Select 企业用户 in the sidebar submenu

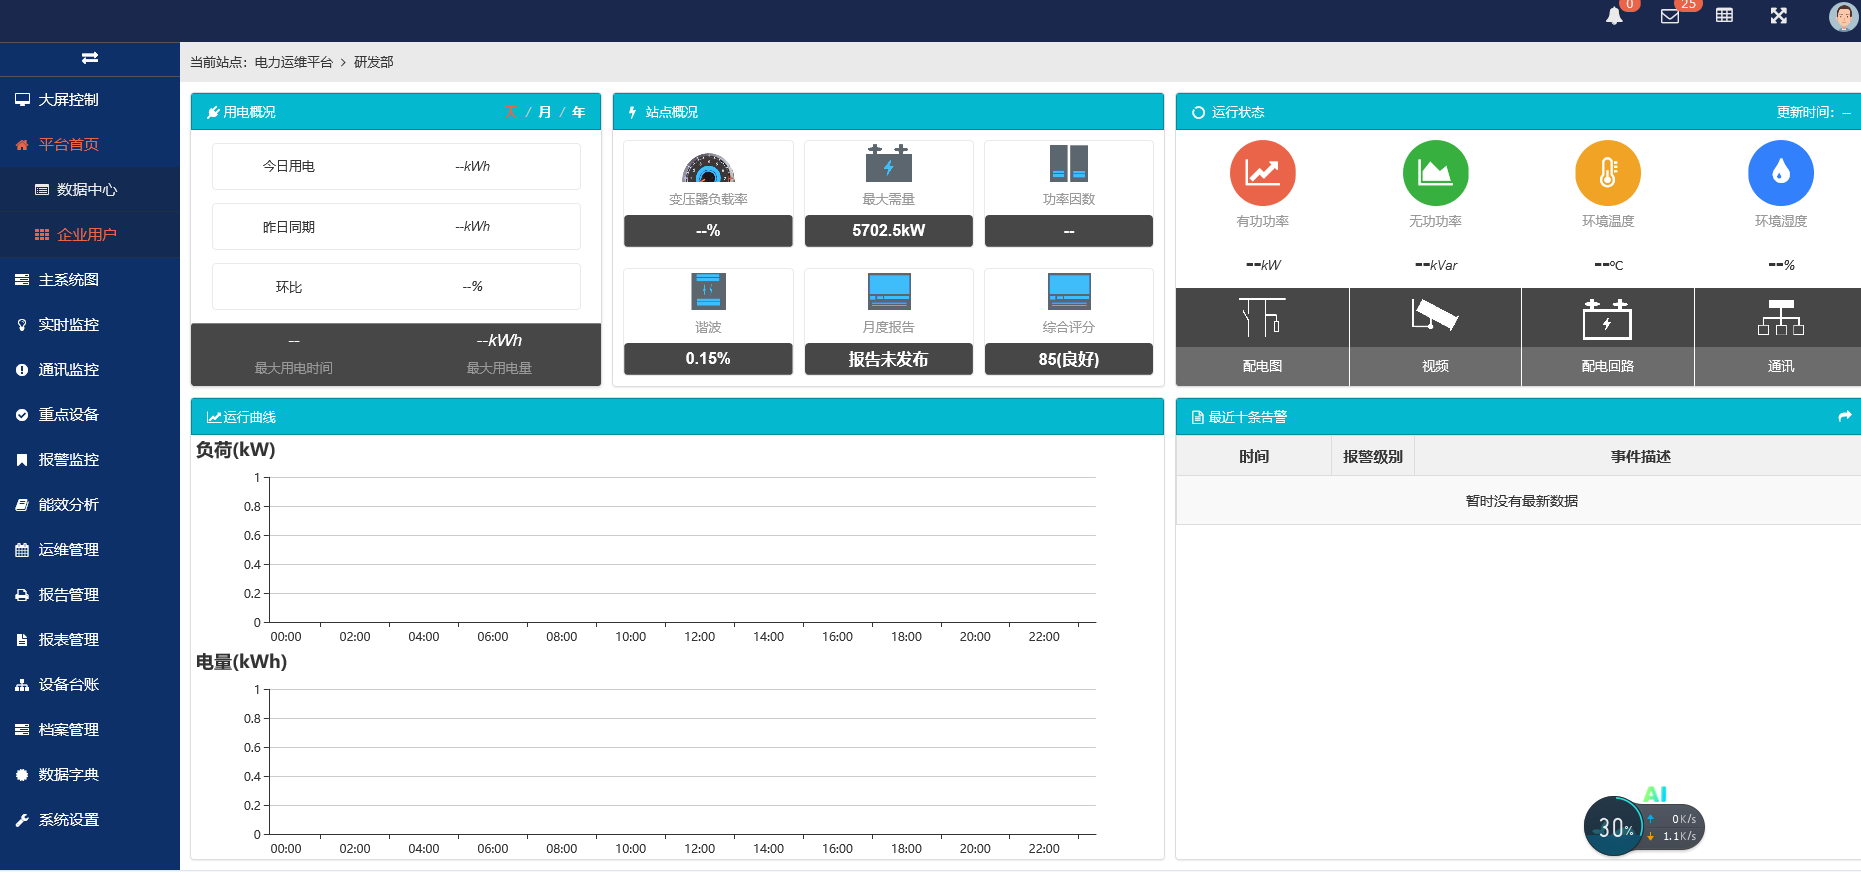(86, 234)
